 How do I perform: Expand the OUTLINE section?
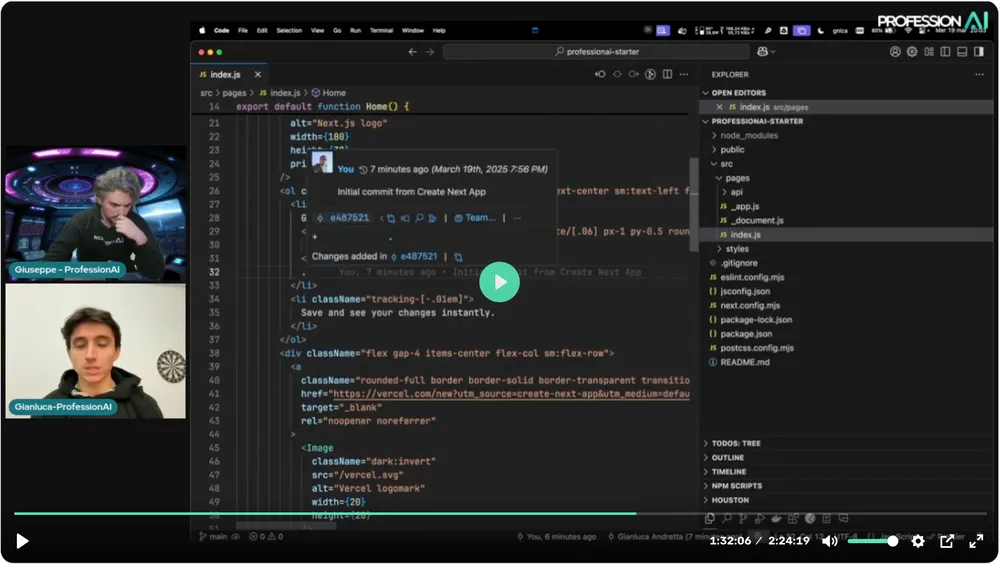point(728,457)
